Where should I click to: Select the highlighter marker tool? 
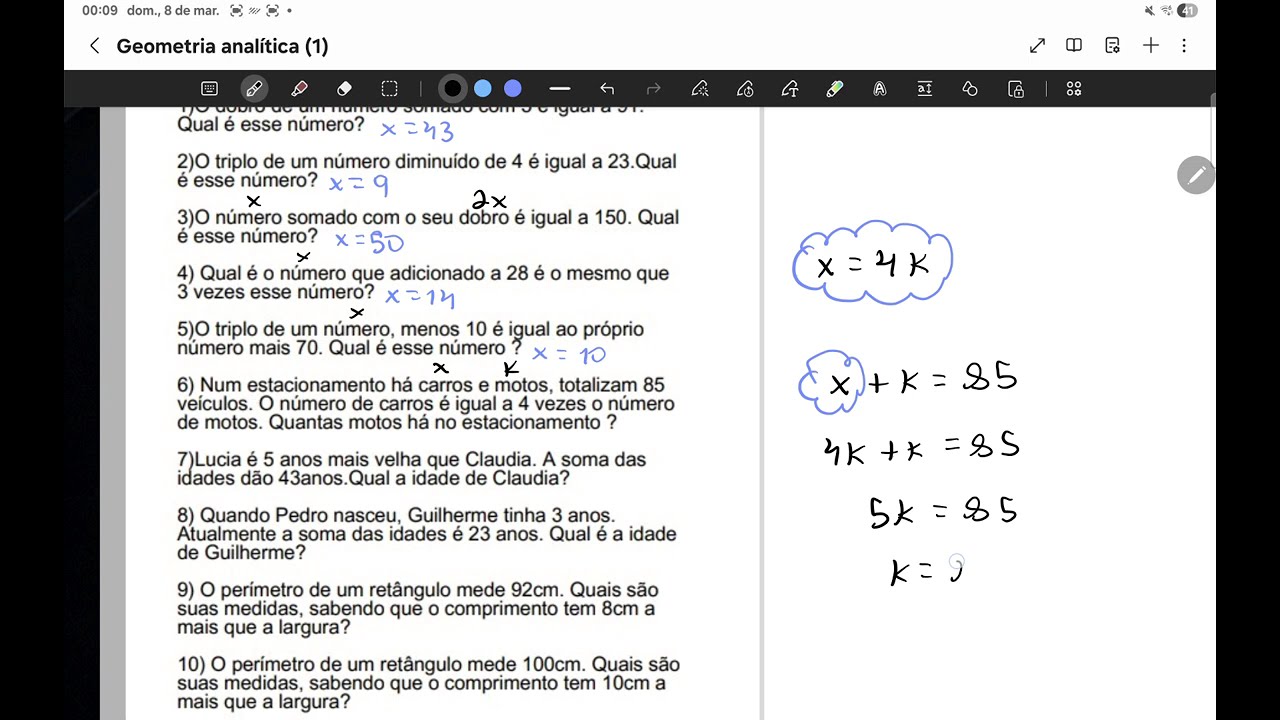click(299, 89)
